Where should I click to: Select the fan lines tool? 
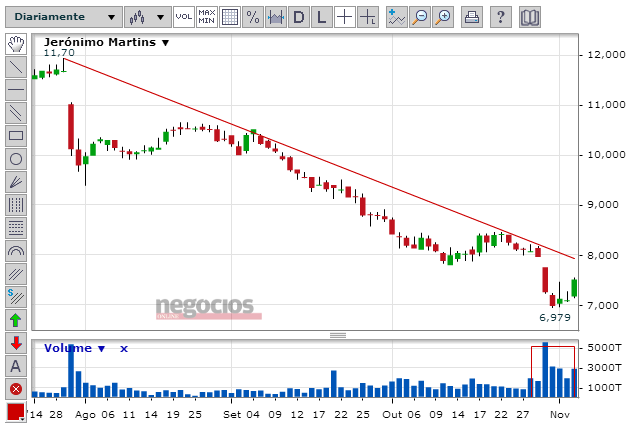16,182
